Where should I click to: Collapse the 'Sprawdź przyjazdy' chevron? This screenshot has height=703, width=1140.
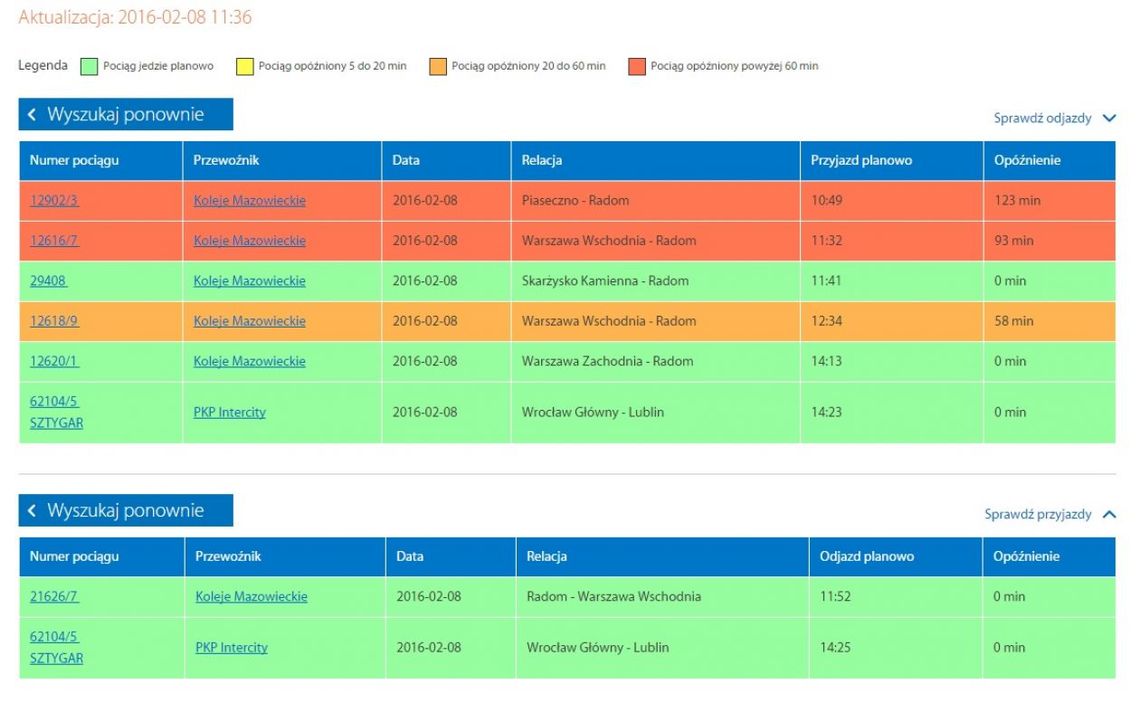tap(1108, 514)
